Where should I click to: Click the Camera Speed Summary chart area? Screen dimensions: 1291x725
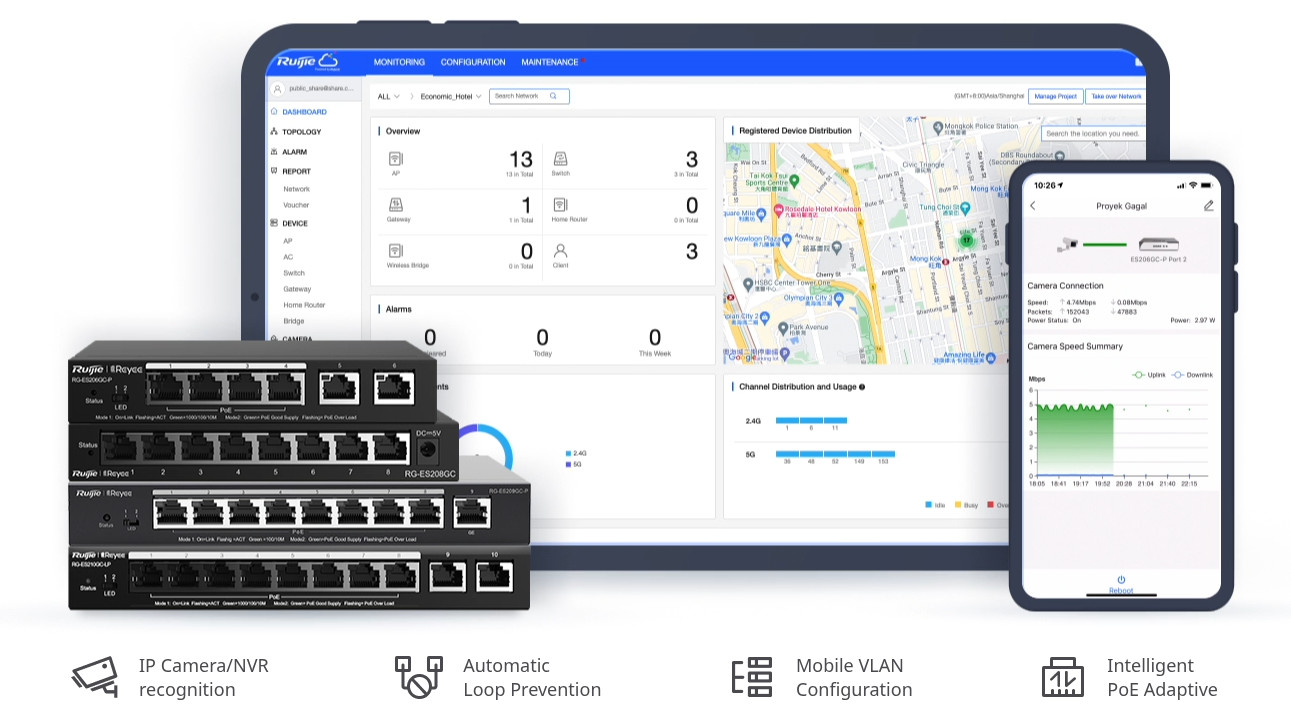1120,433
